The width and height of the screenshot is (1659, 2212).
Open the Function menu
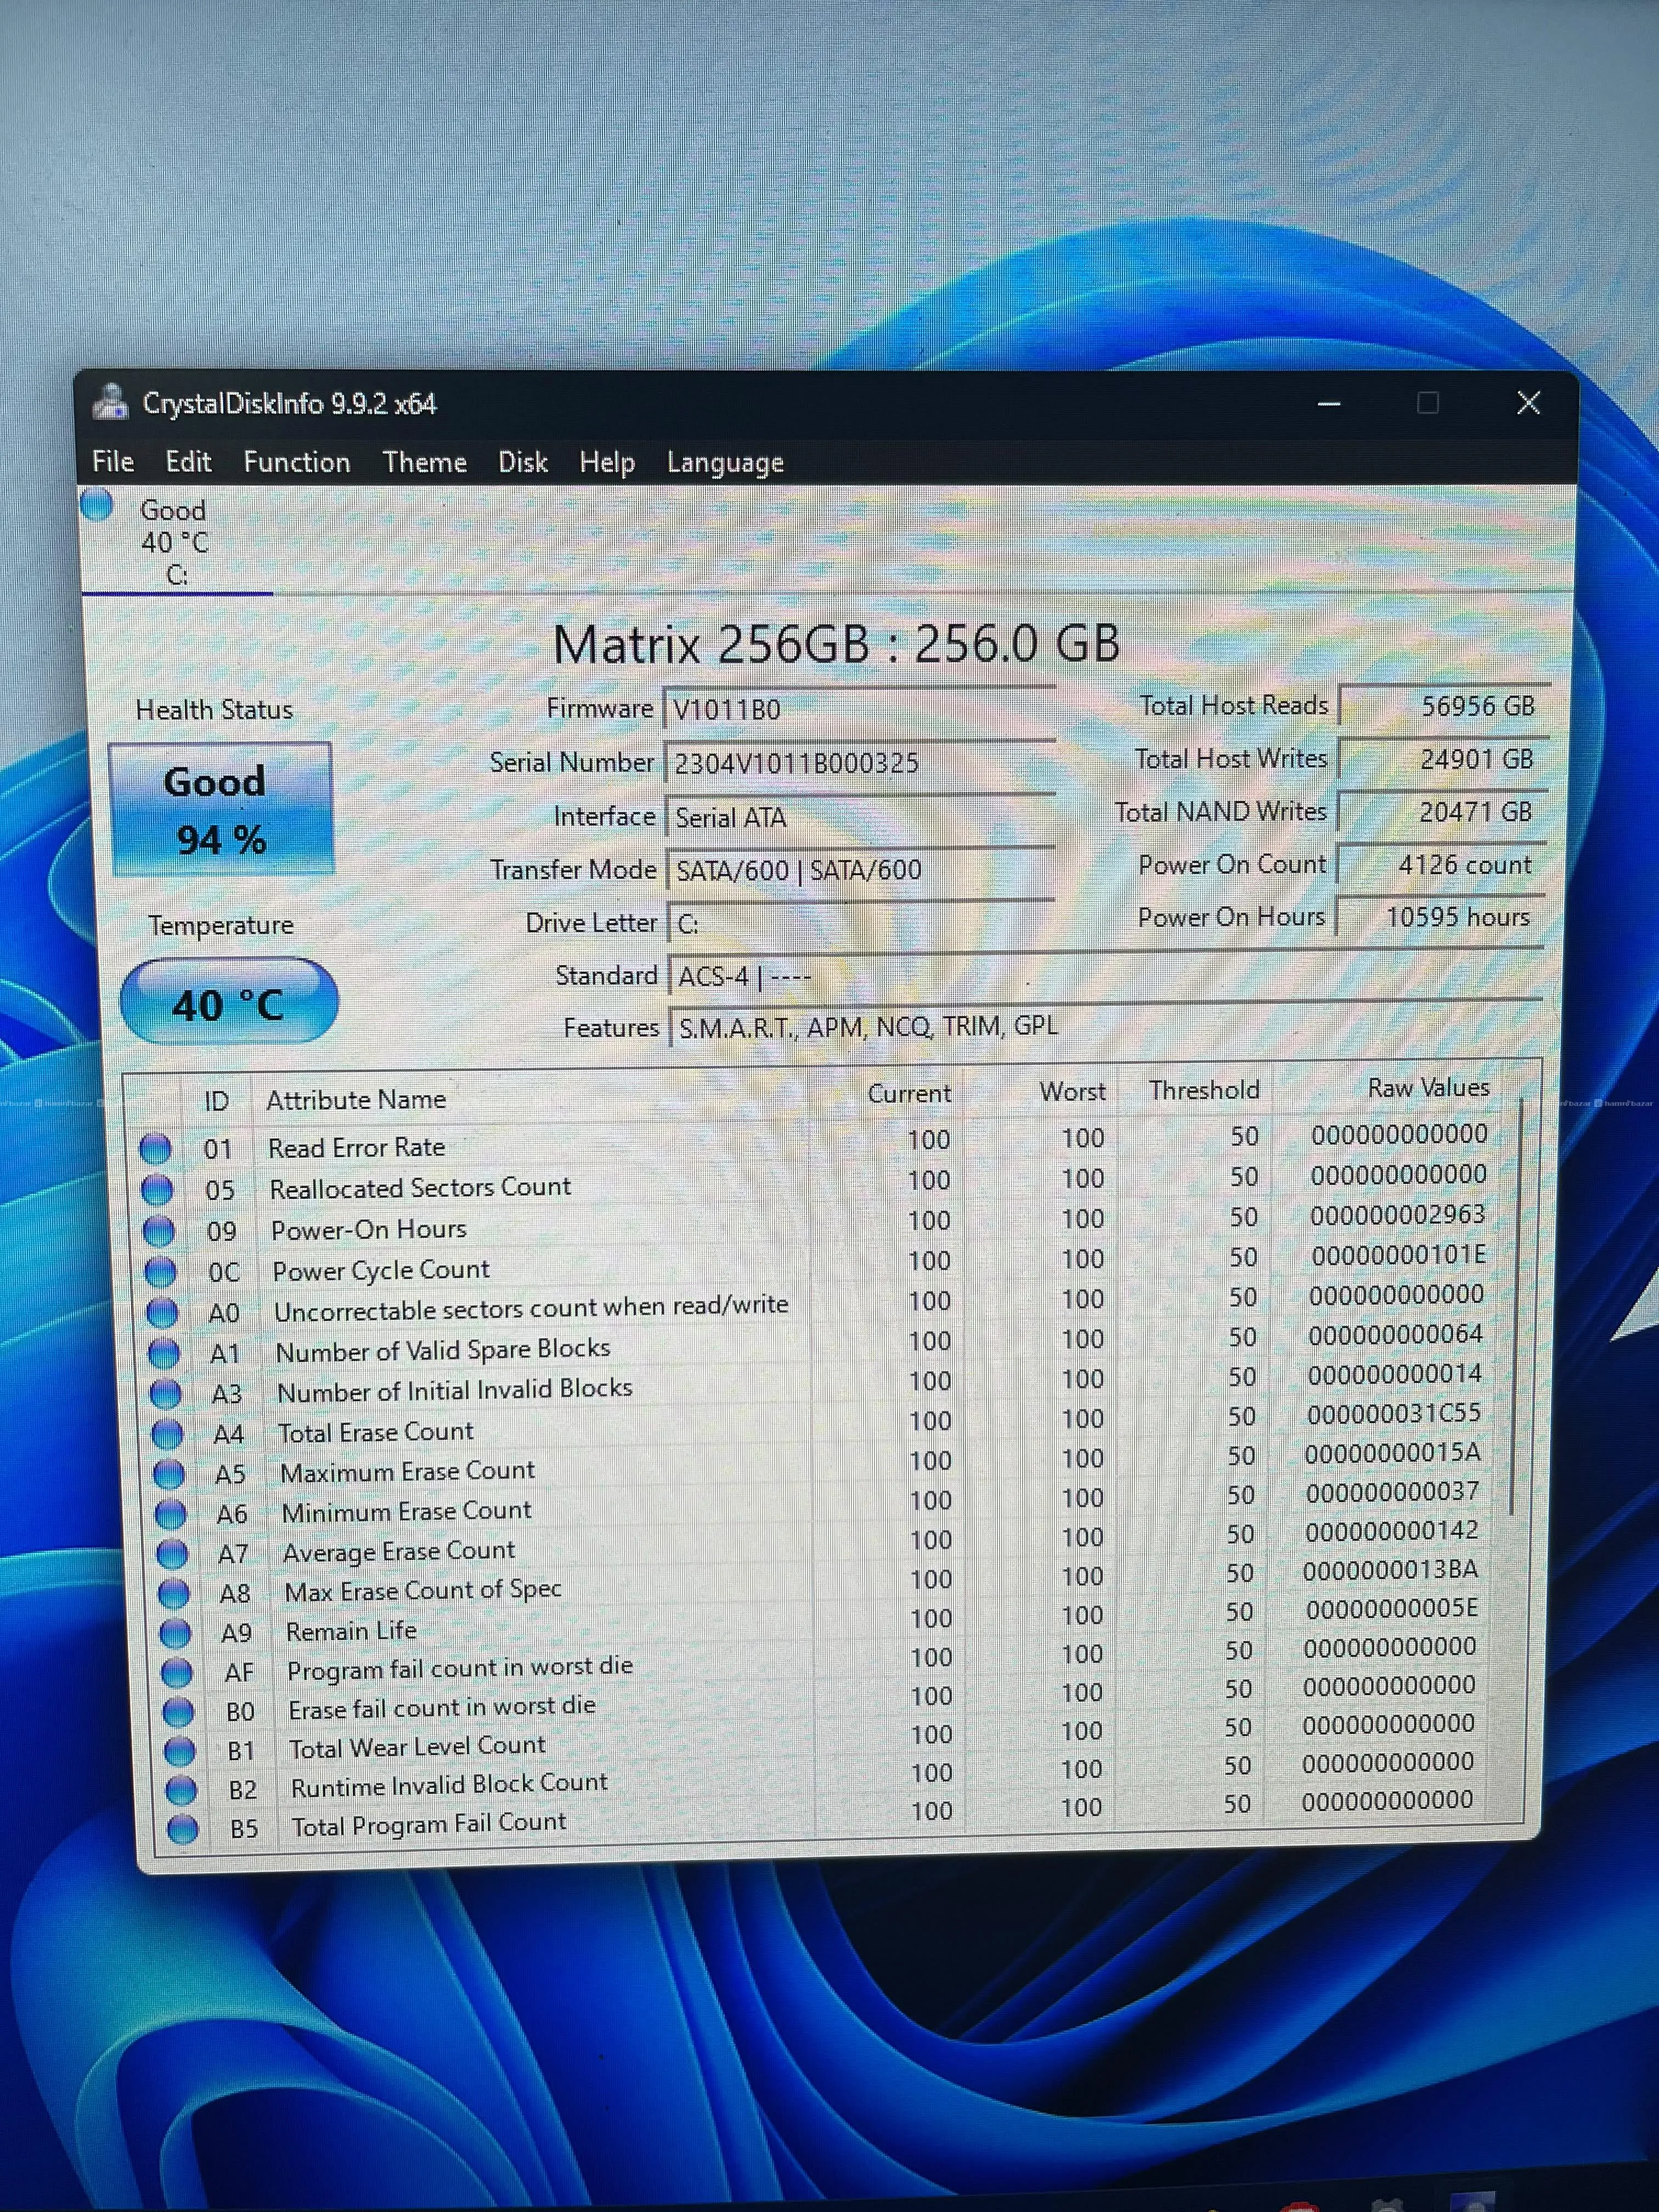tap(297, 462)
